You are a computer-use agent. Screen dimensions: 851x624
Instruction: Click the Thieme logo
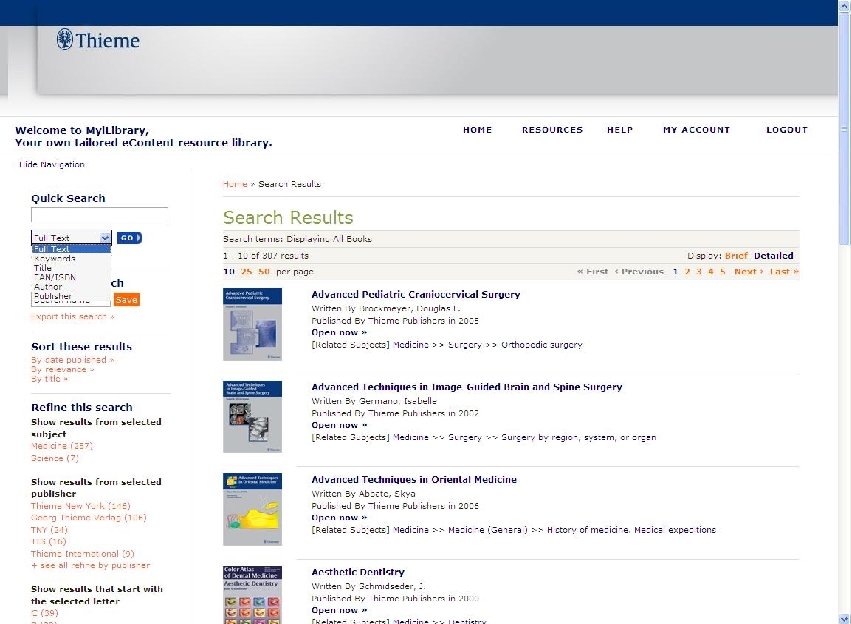point(98,40)
